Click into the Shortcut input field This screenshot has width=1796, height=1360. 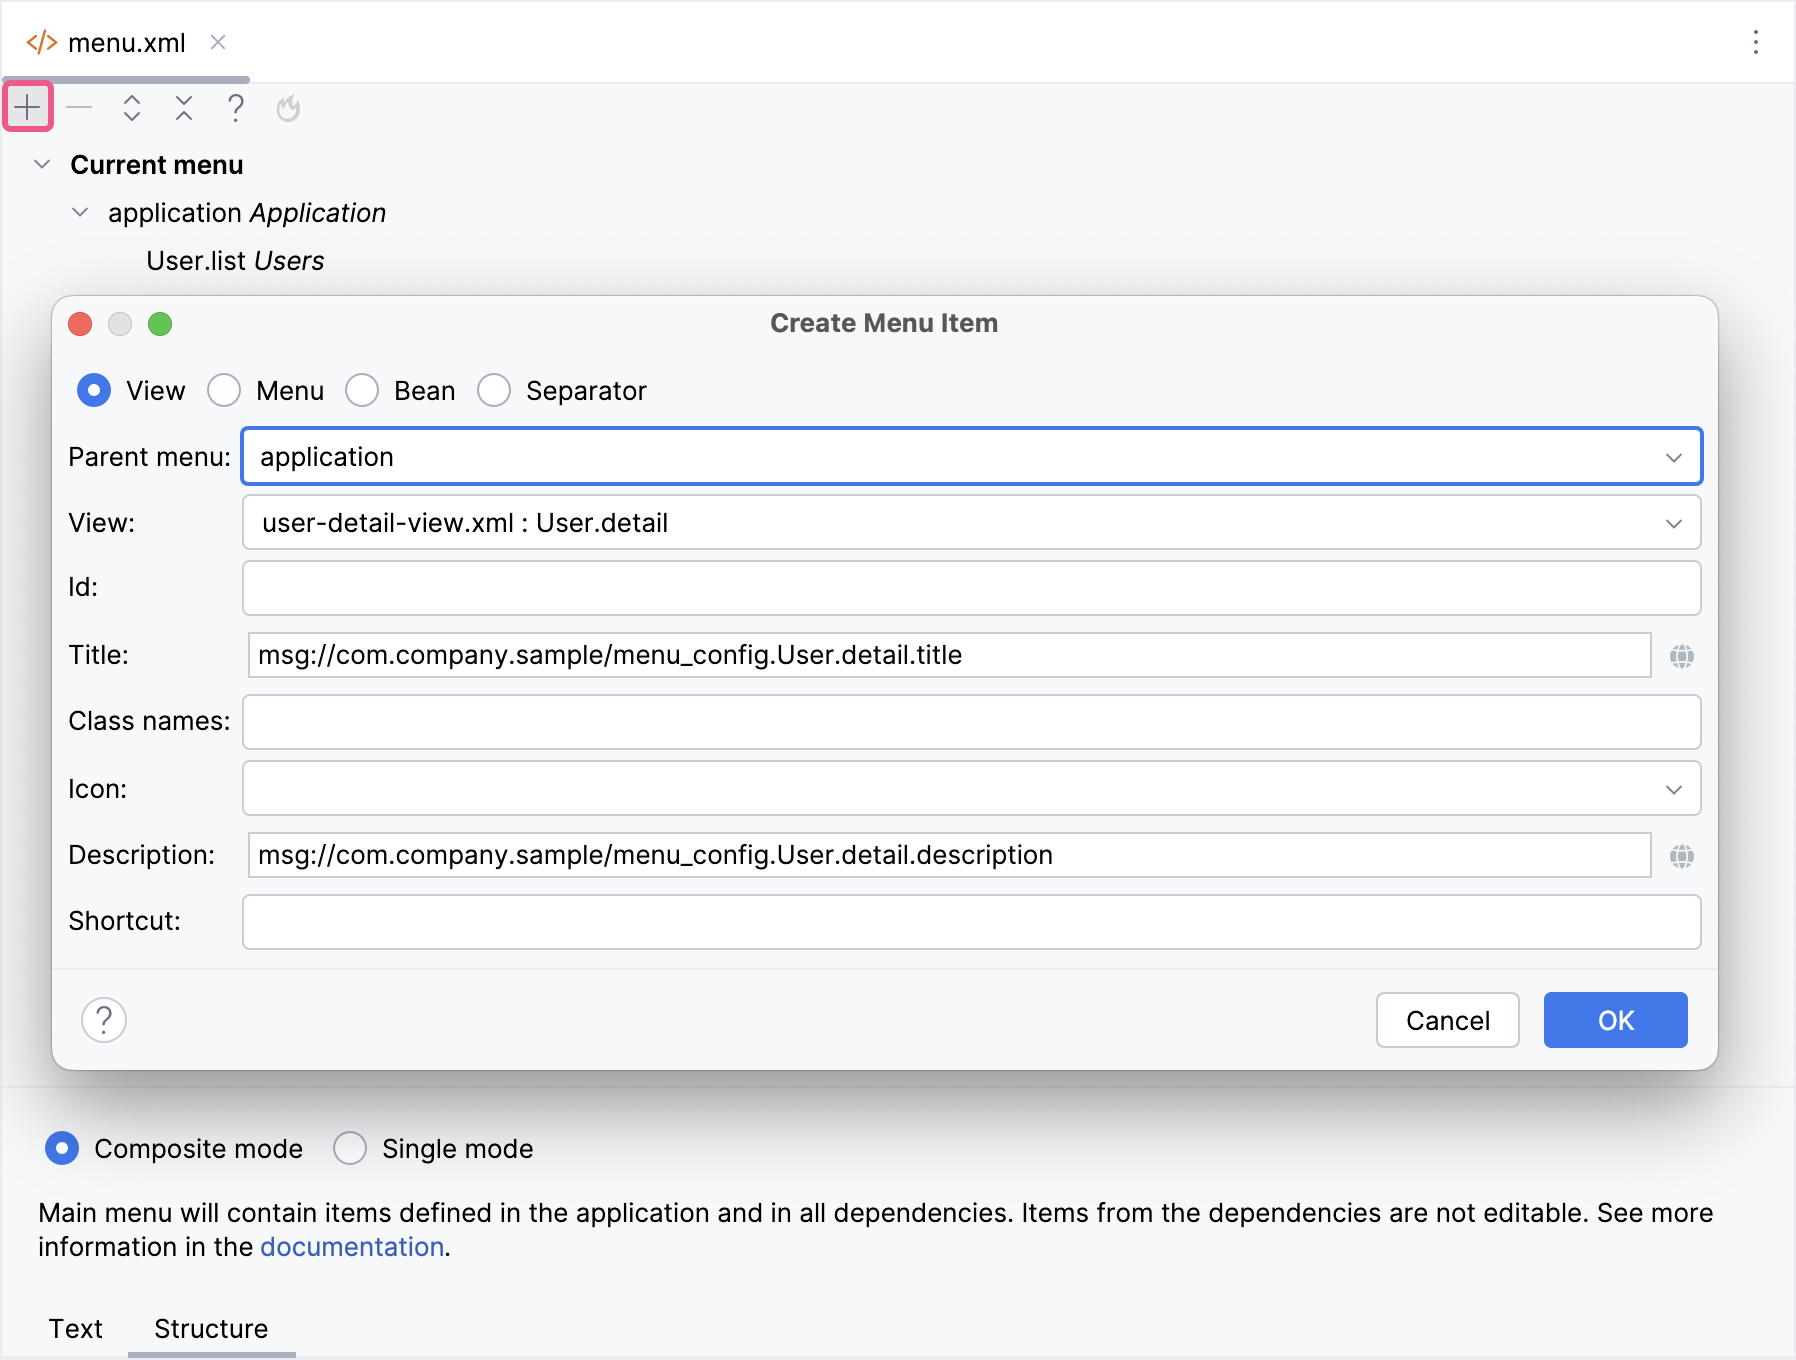pos(970,921)
